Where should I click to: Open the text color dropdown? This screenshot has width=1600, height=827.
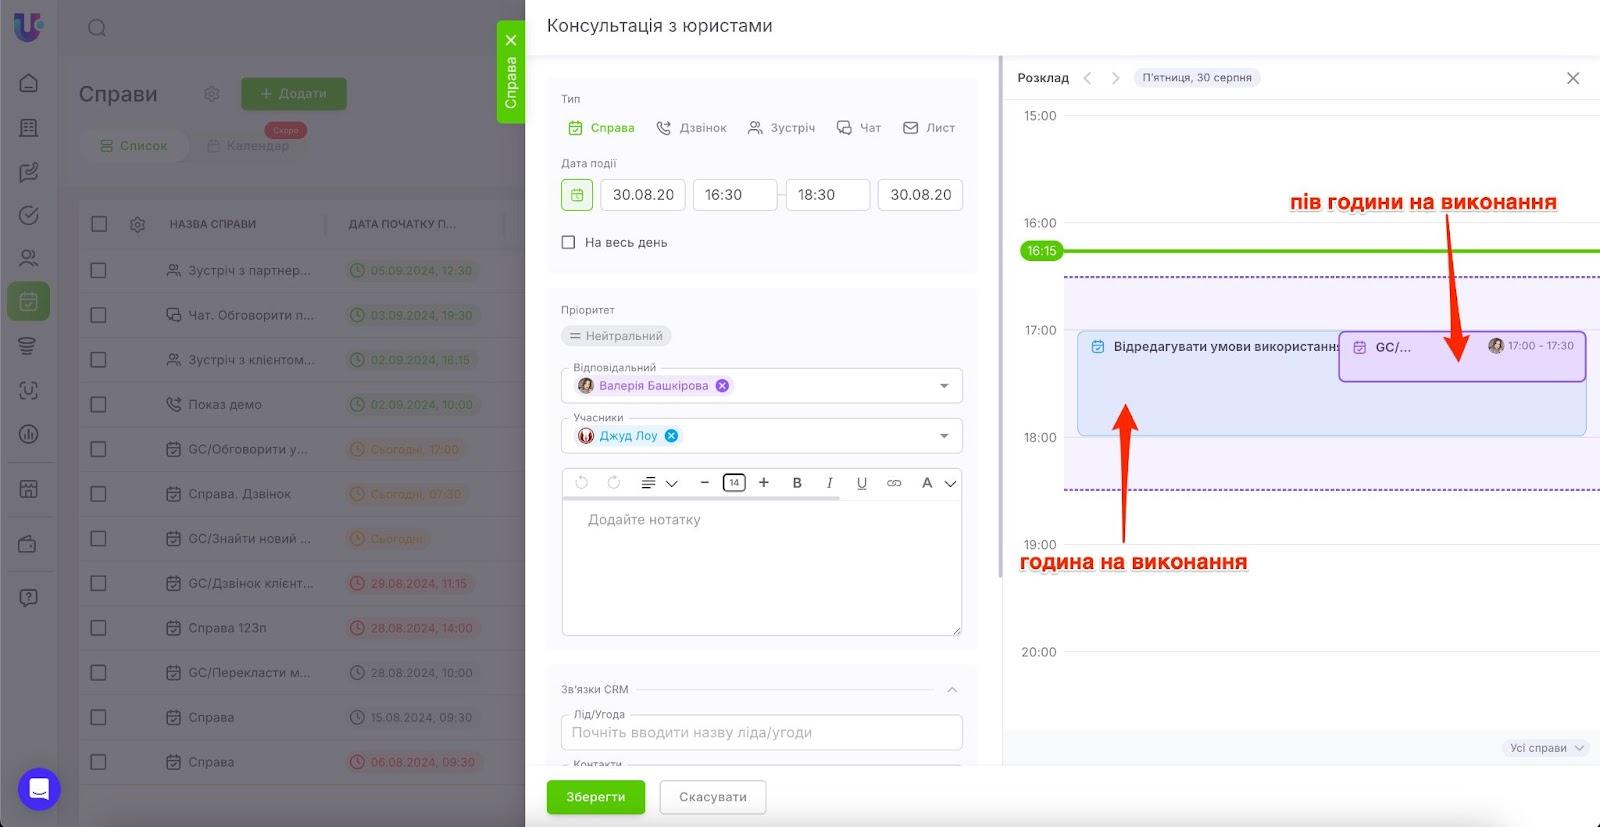[938, 483]
